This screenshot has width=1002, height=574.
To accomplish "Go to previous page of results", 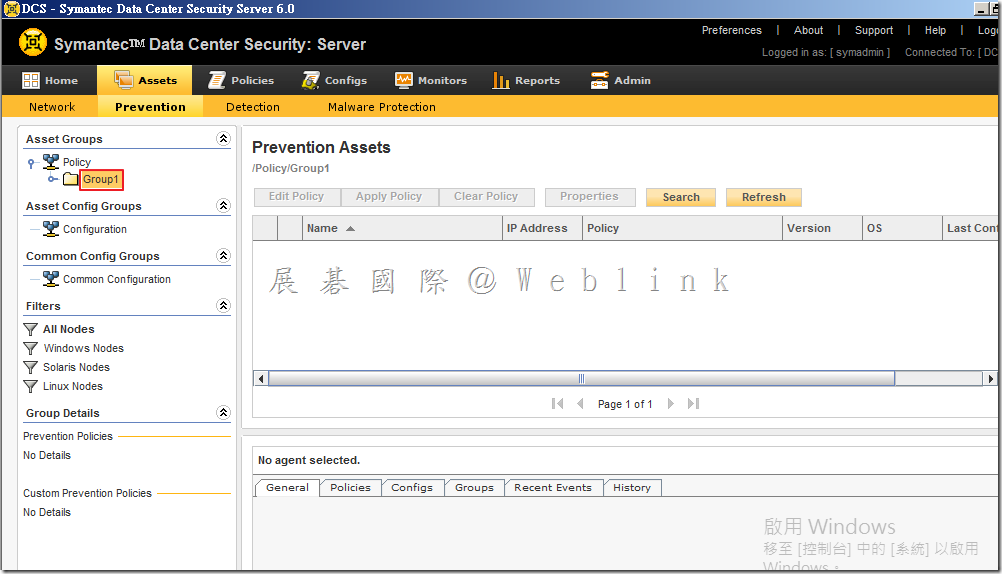I will tap(580, 403).
